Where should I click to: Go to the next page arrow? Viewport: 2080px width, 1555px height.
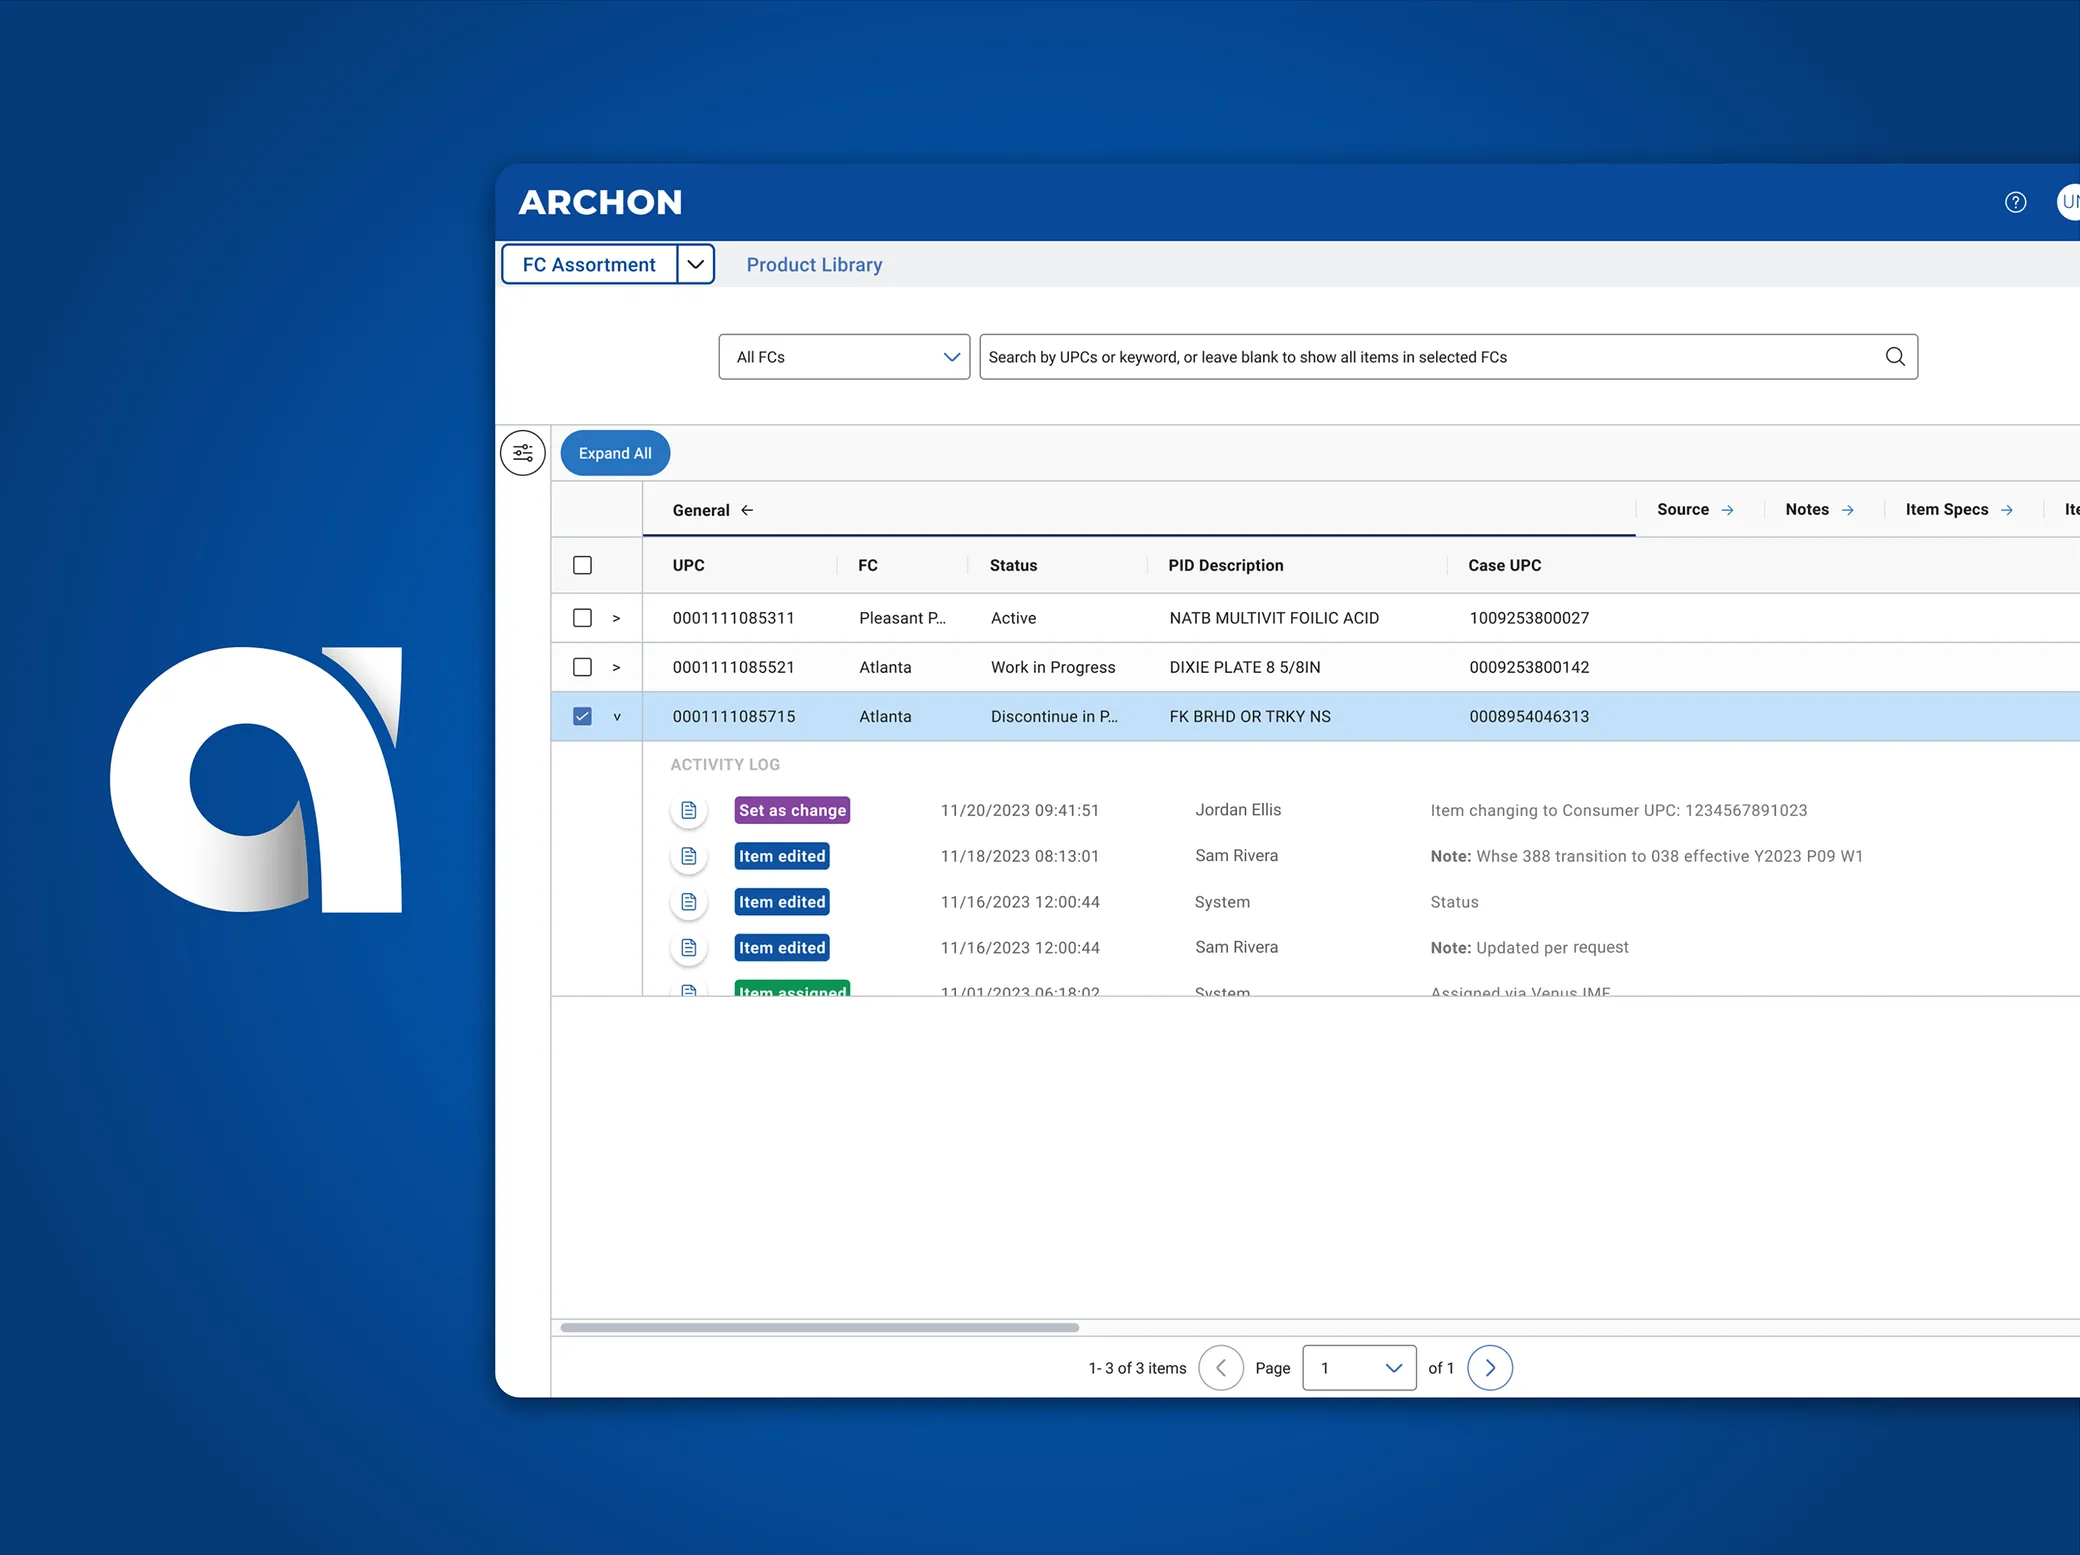(x=1489, y=1368)
